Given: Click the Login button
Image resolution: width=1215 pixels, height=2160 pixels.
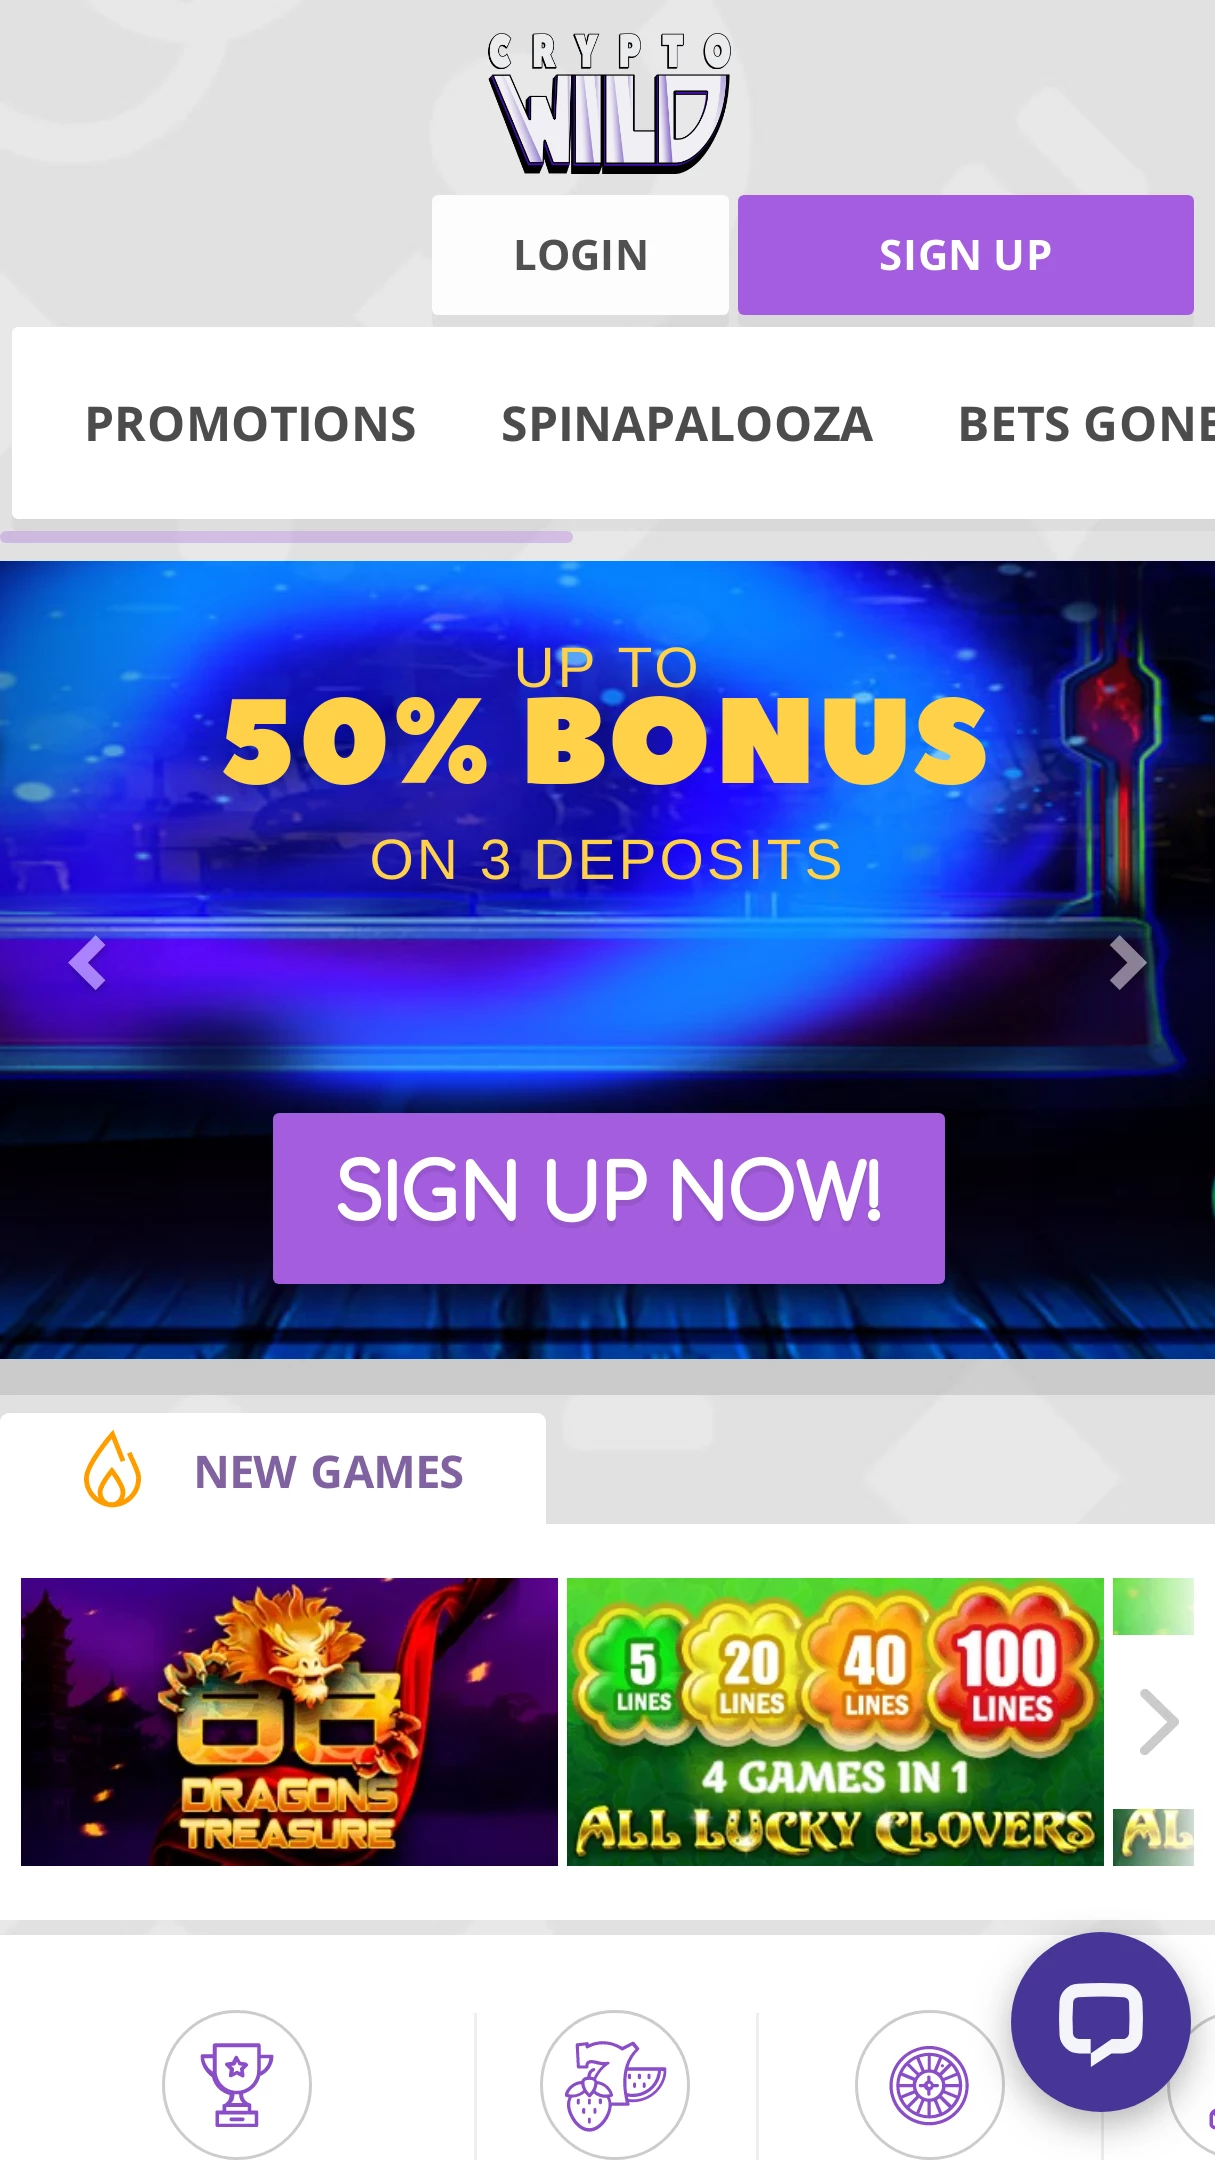Looking at the screenshot, I should [x=580, y=255].
